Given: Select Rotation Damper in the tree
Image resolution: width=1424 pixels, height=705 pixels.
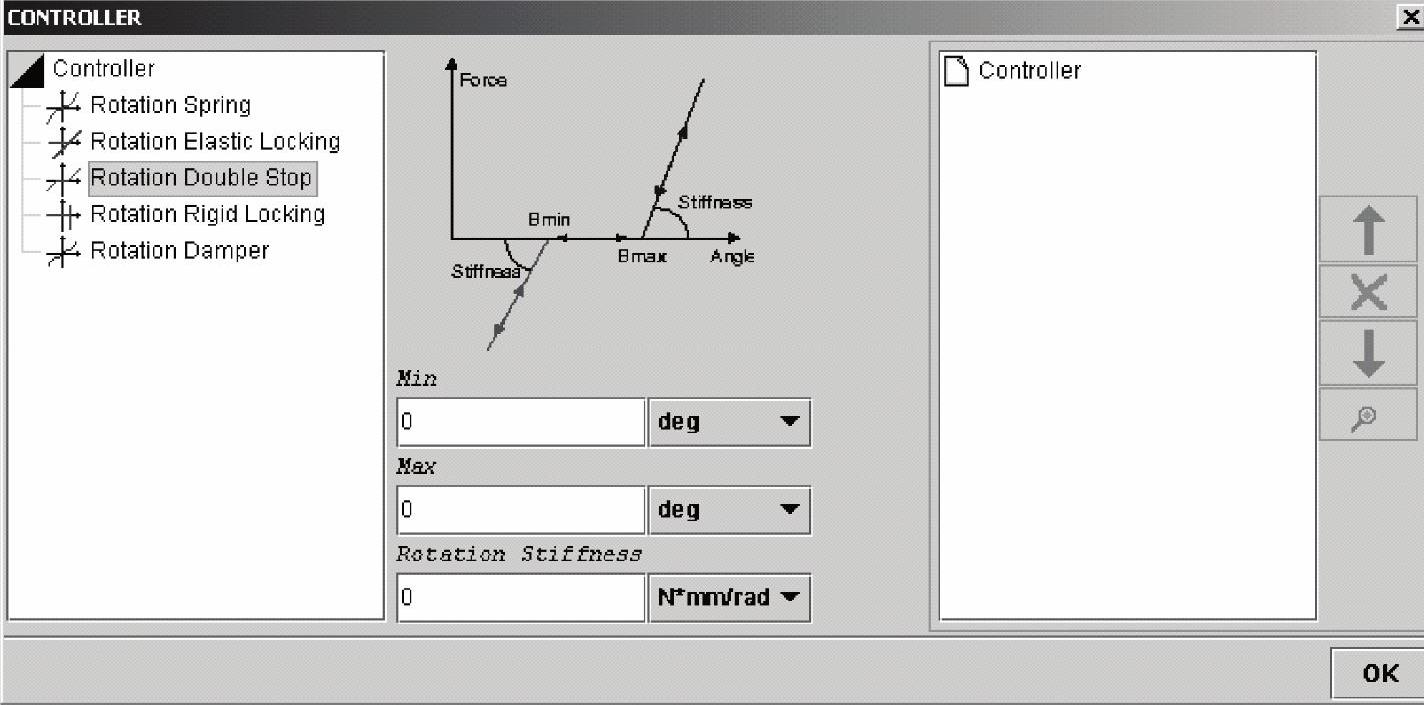Looking at the screenshot, I should click(179, 251).
